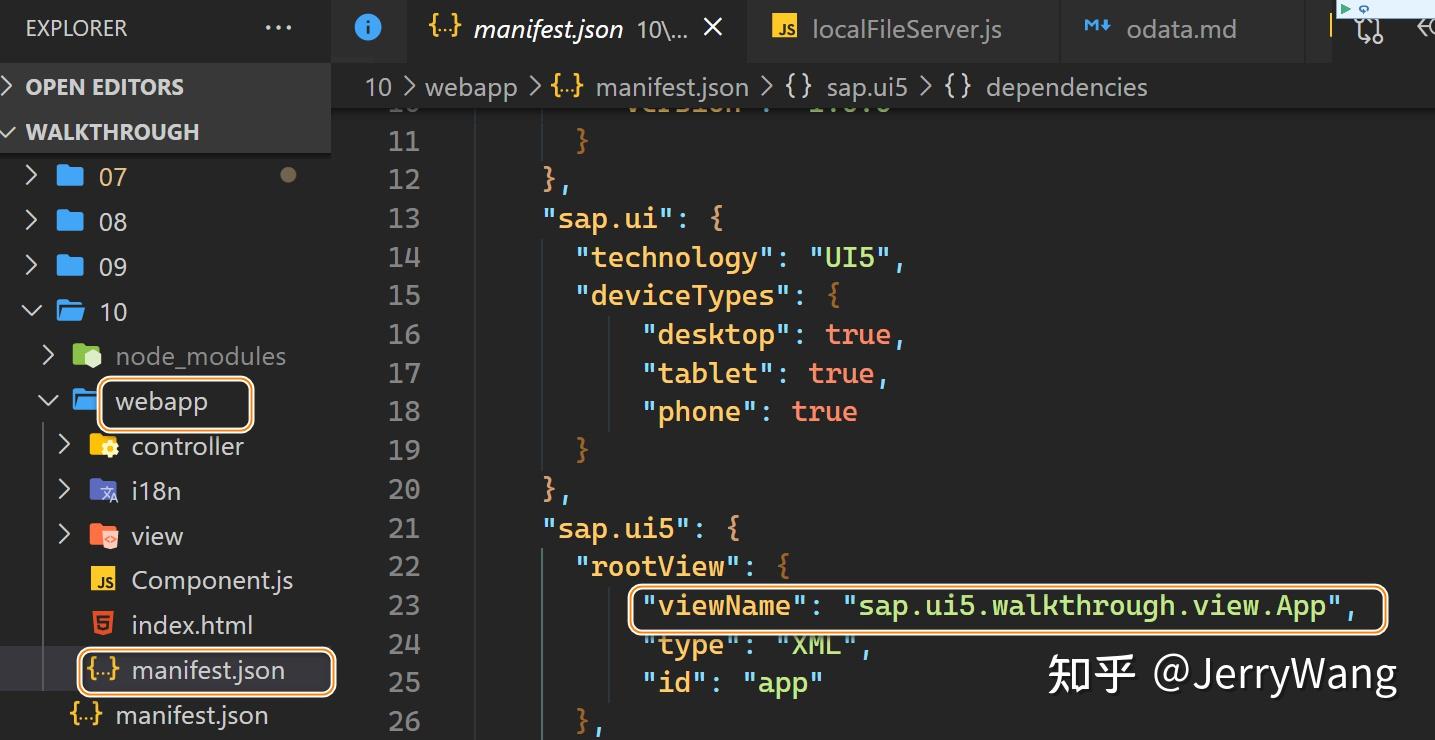Click the JavaScript icon beside Component.js

click(x=105, y=579)
